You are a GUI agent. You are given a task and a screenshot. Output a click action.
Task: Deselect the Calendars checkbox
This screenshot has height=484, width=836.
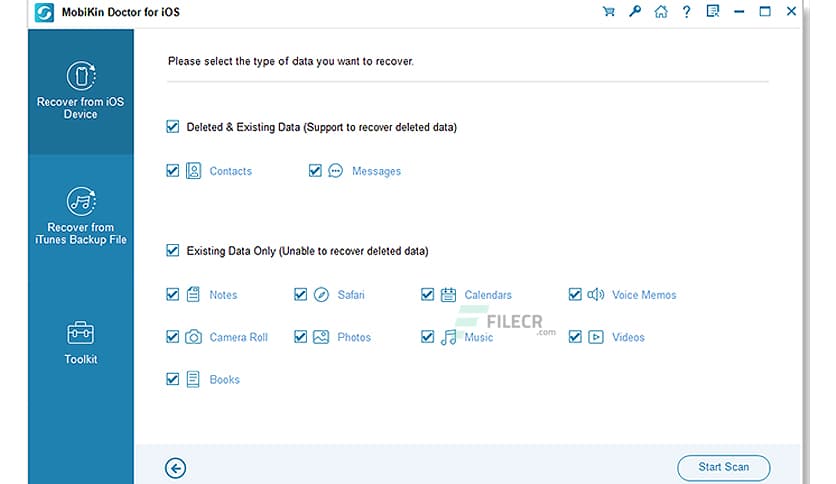click(x=428, y=295)
